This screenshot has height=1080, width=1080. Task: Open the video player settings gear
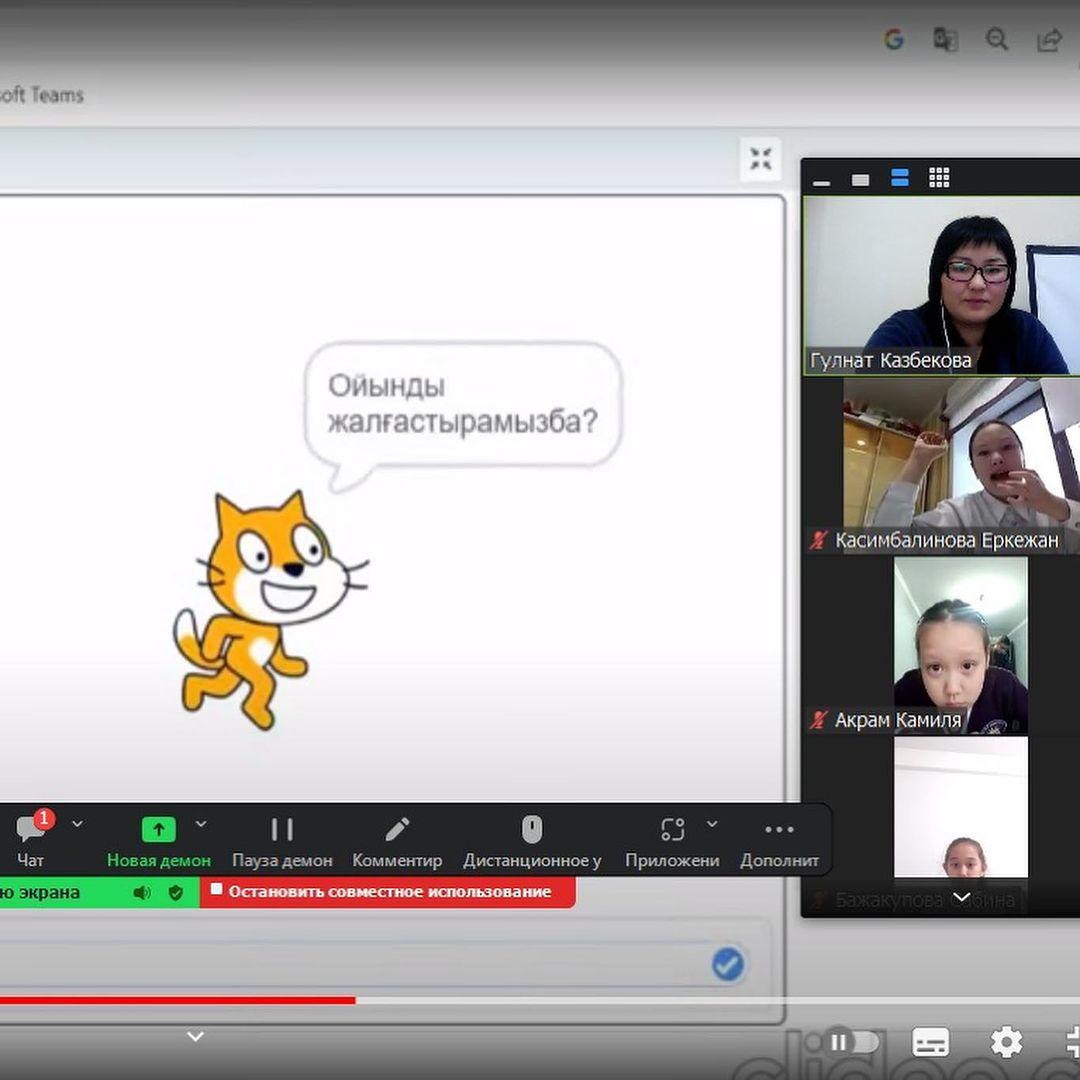click(1006, 1041)
